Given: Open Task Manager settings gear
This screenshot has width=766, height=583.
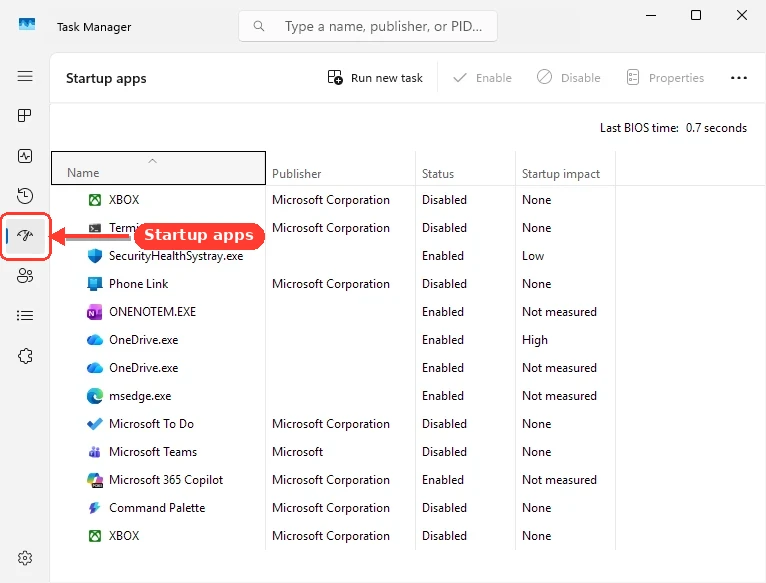Looking at the screenshot, I should (x=25, y=558).
